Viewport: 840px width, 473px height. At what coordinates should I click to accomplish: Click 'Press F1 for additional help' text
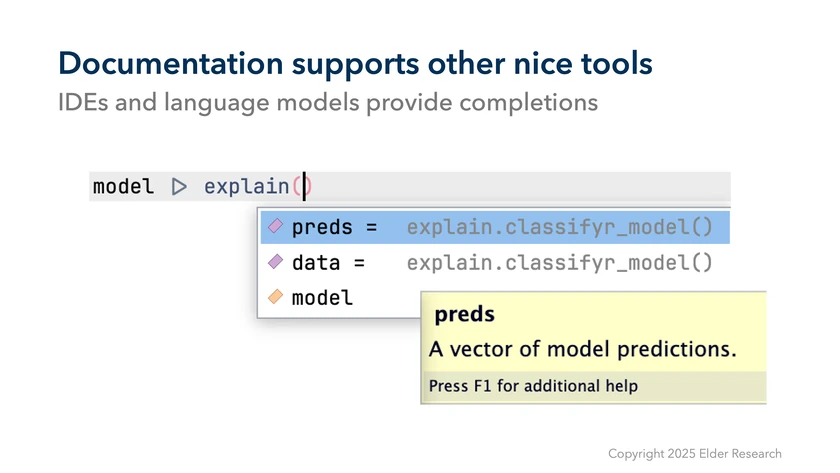(533, 385)
